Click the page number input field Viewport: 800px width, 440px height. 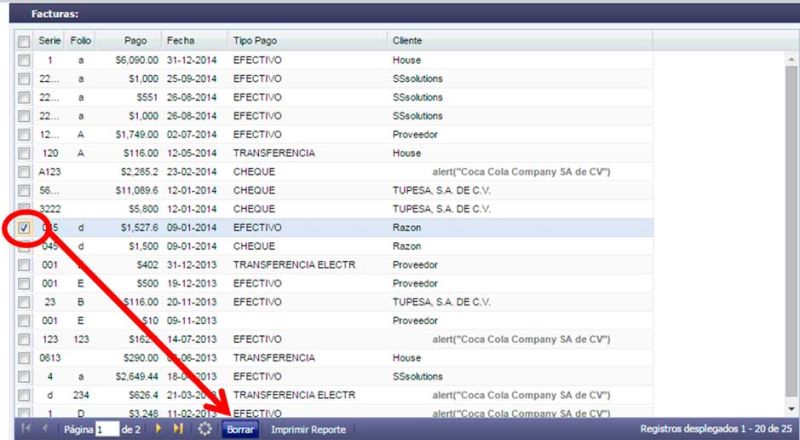(106, 429)
